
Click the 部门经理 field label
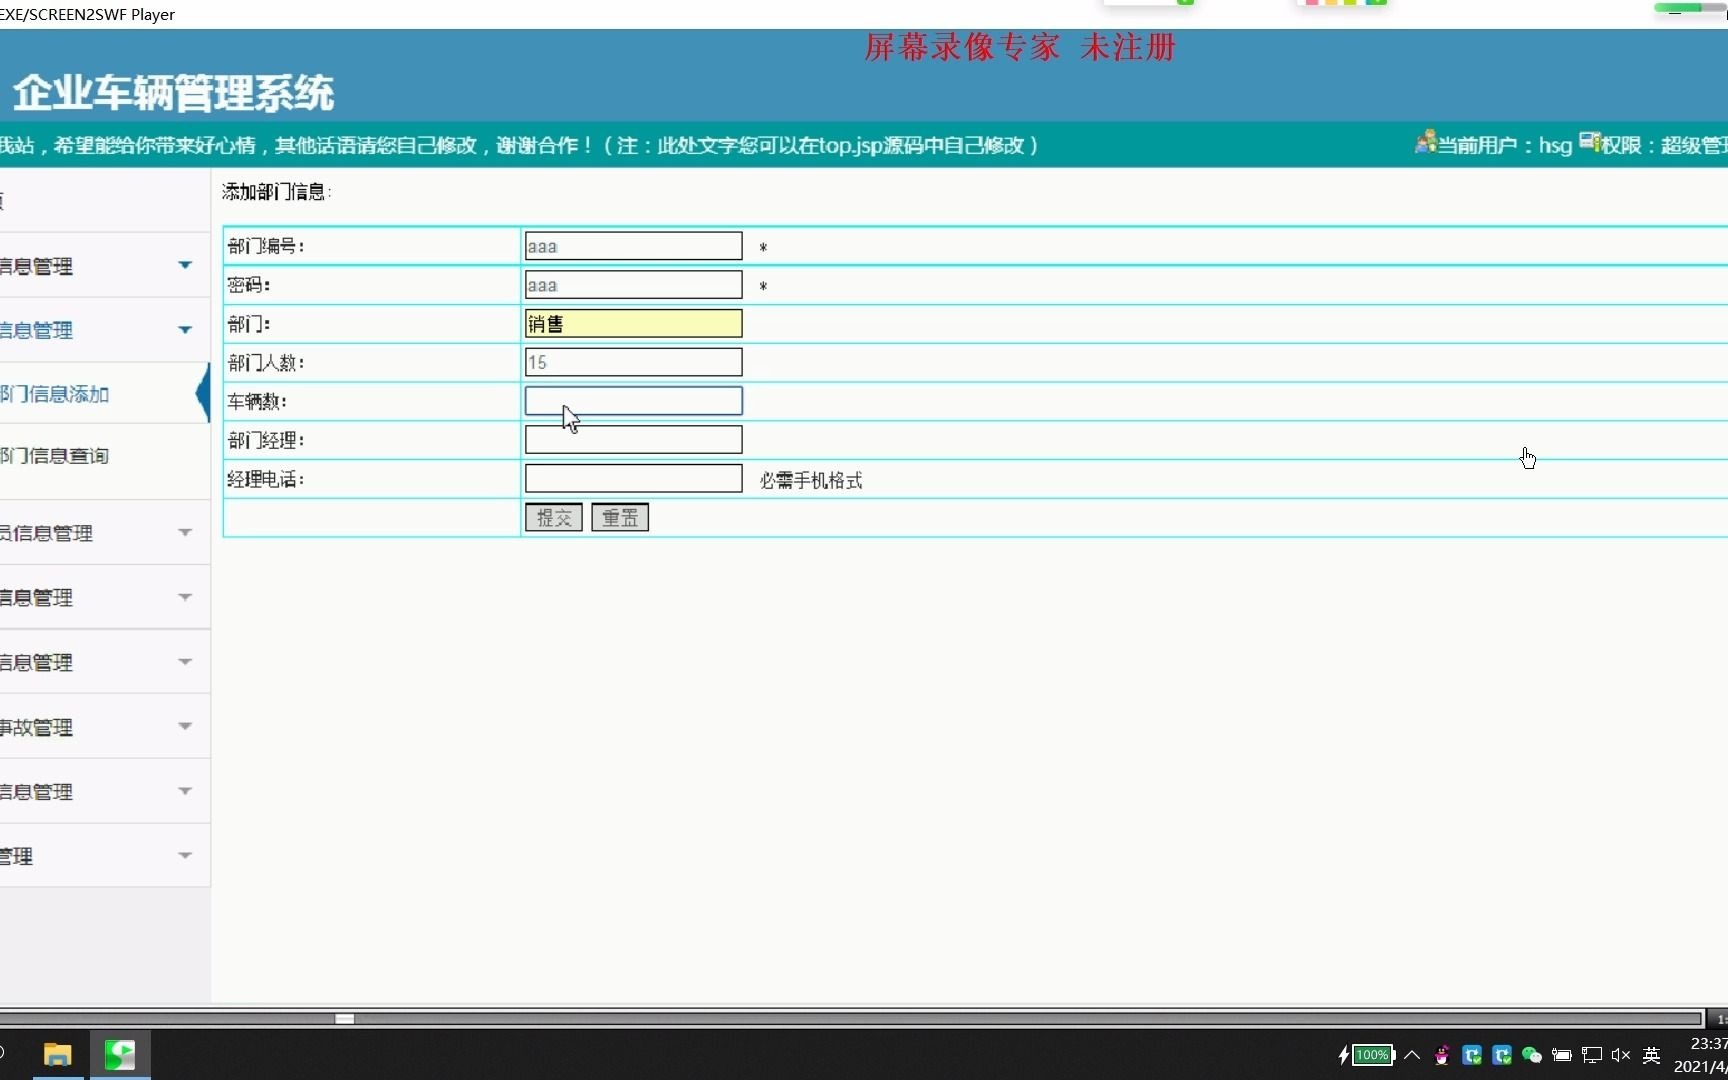(x=266, y=440)
